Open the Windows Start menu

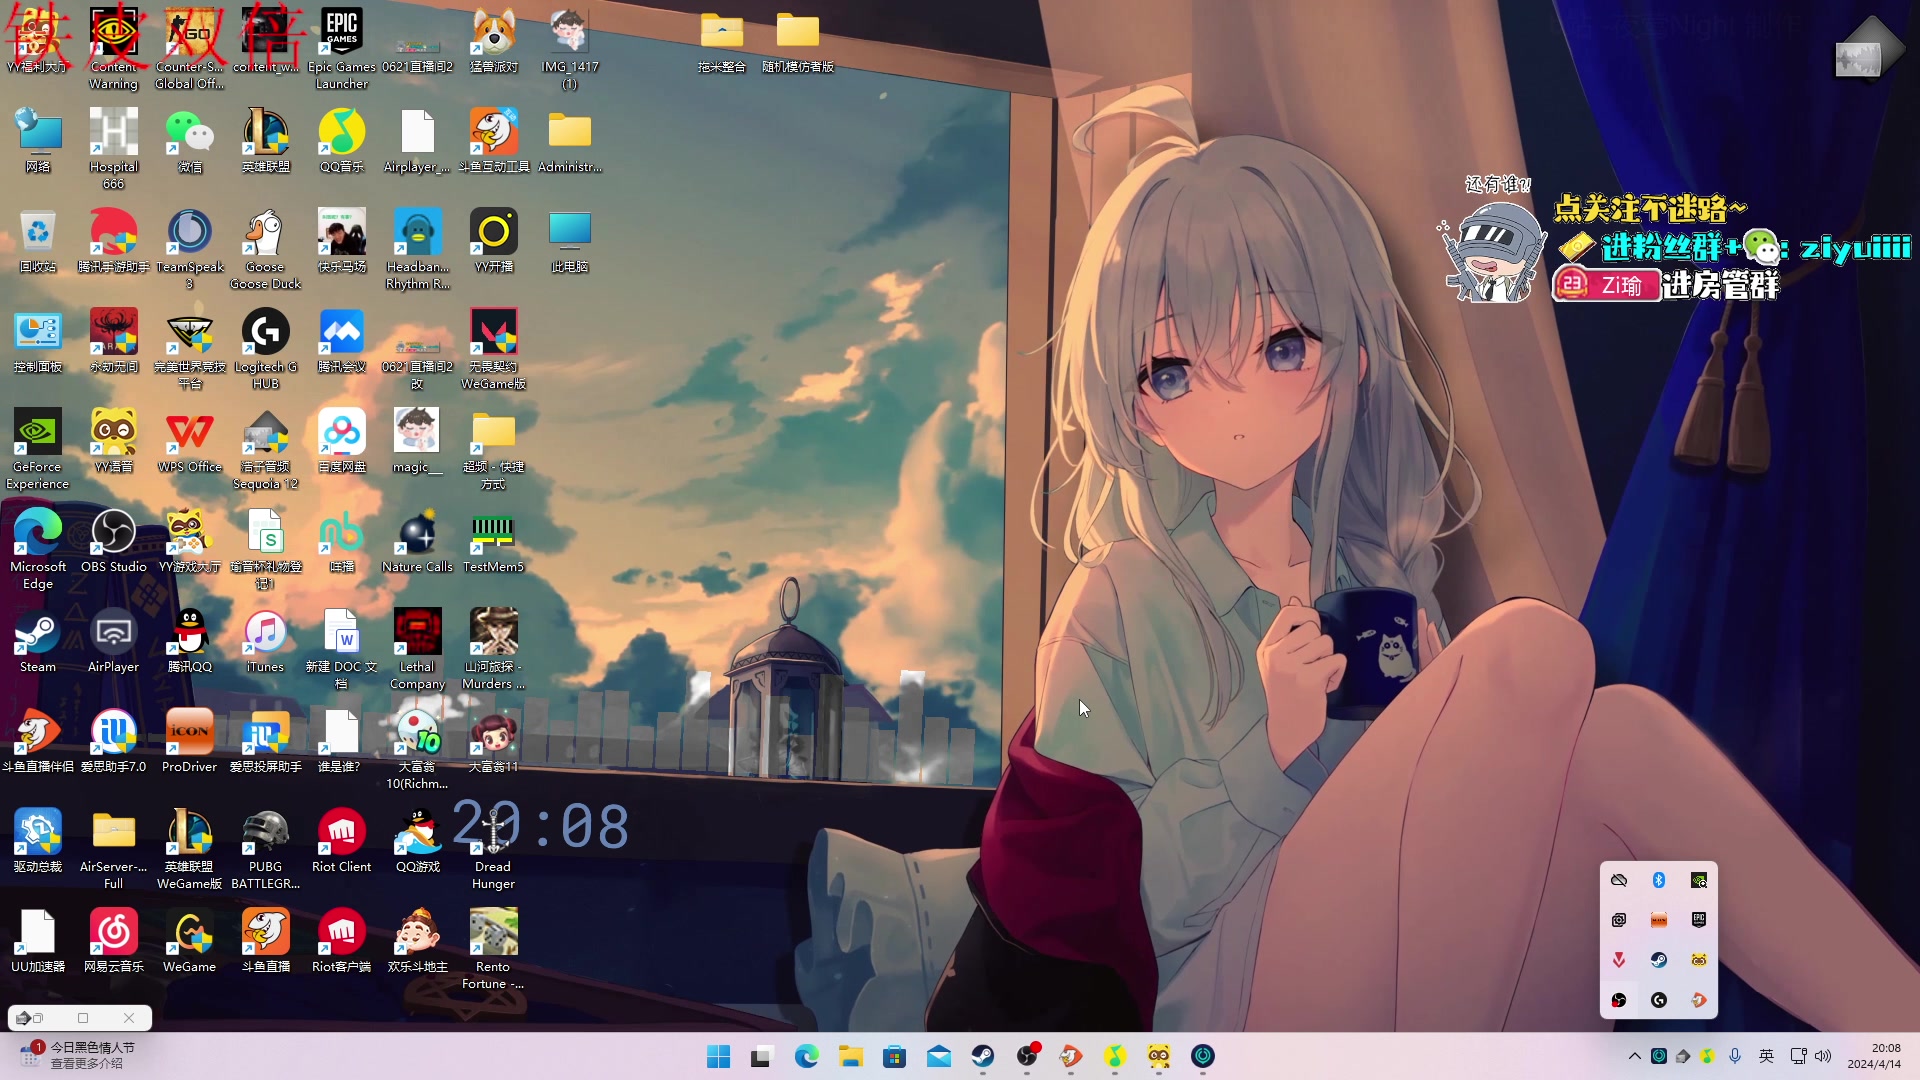pyautogui.click(x=719, y=1056)
